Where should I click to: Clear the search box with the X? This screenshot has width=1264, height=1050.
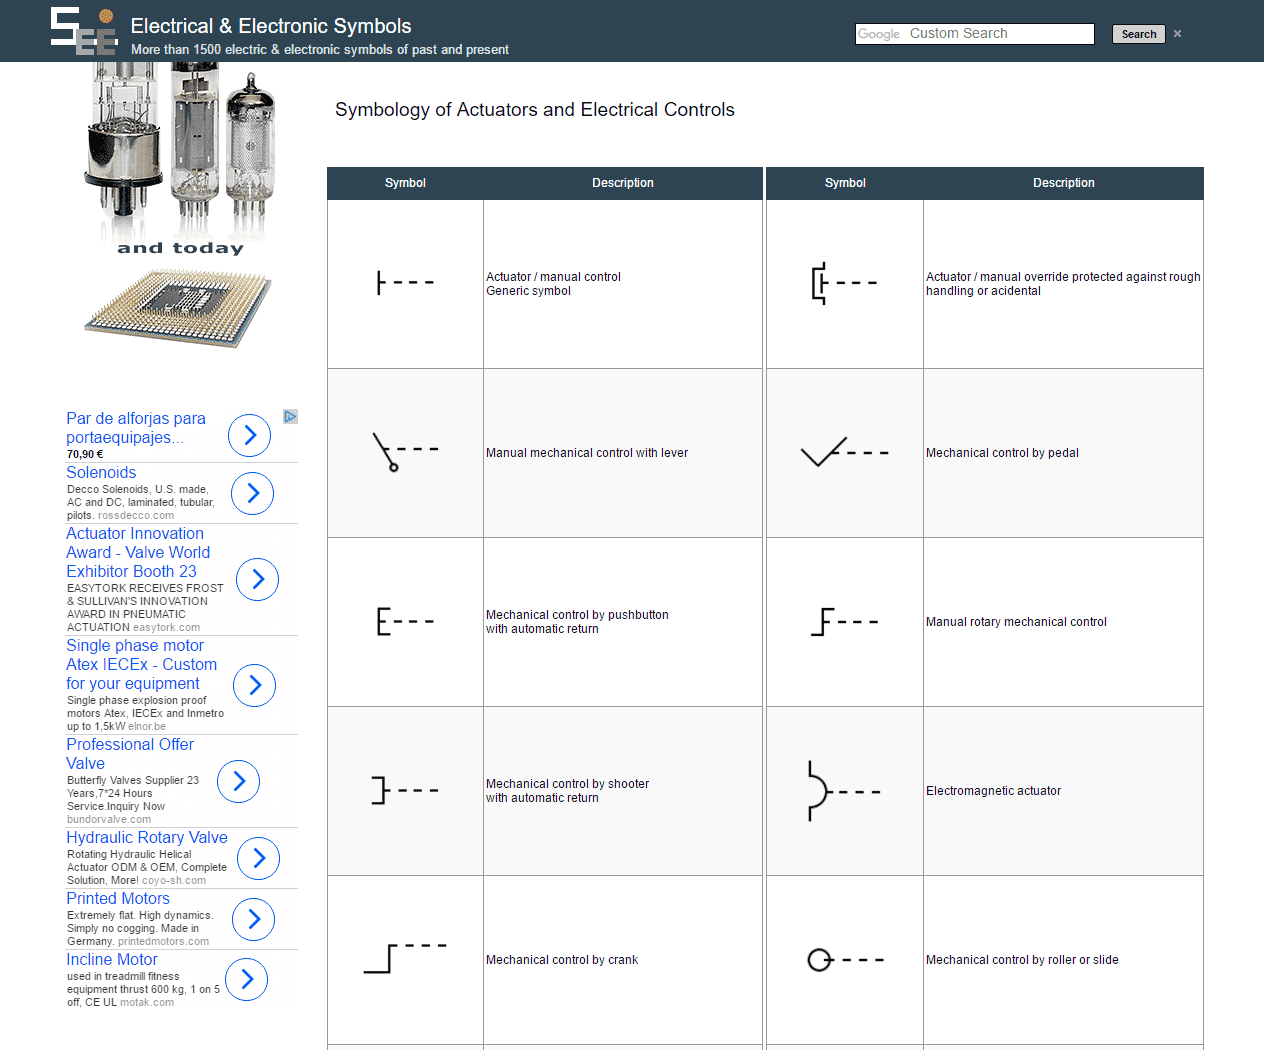tap(1178, 34)
